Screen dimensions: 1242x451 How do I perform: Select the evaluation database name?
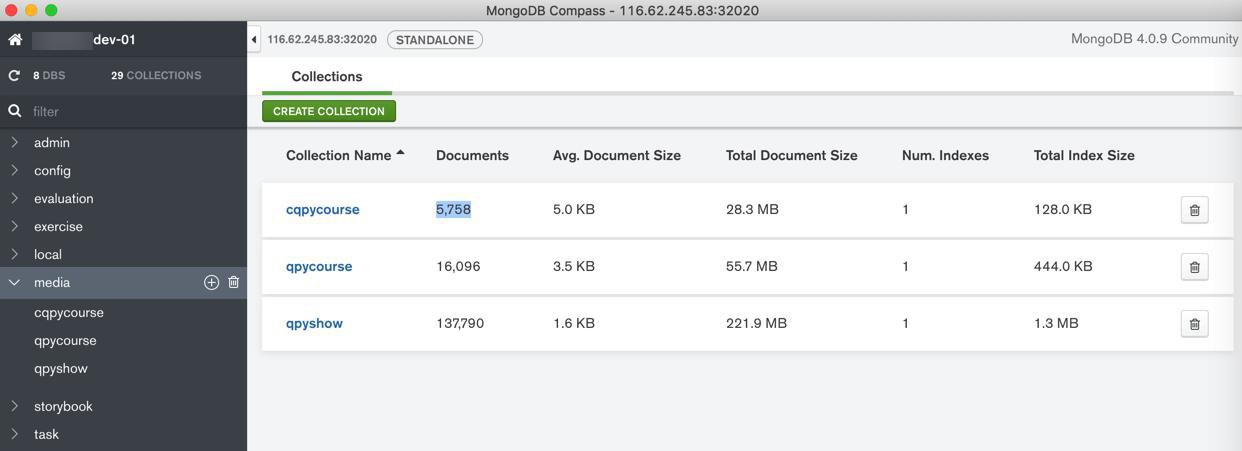(x=64, y=199)
